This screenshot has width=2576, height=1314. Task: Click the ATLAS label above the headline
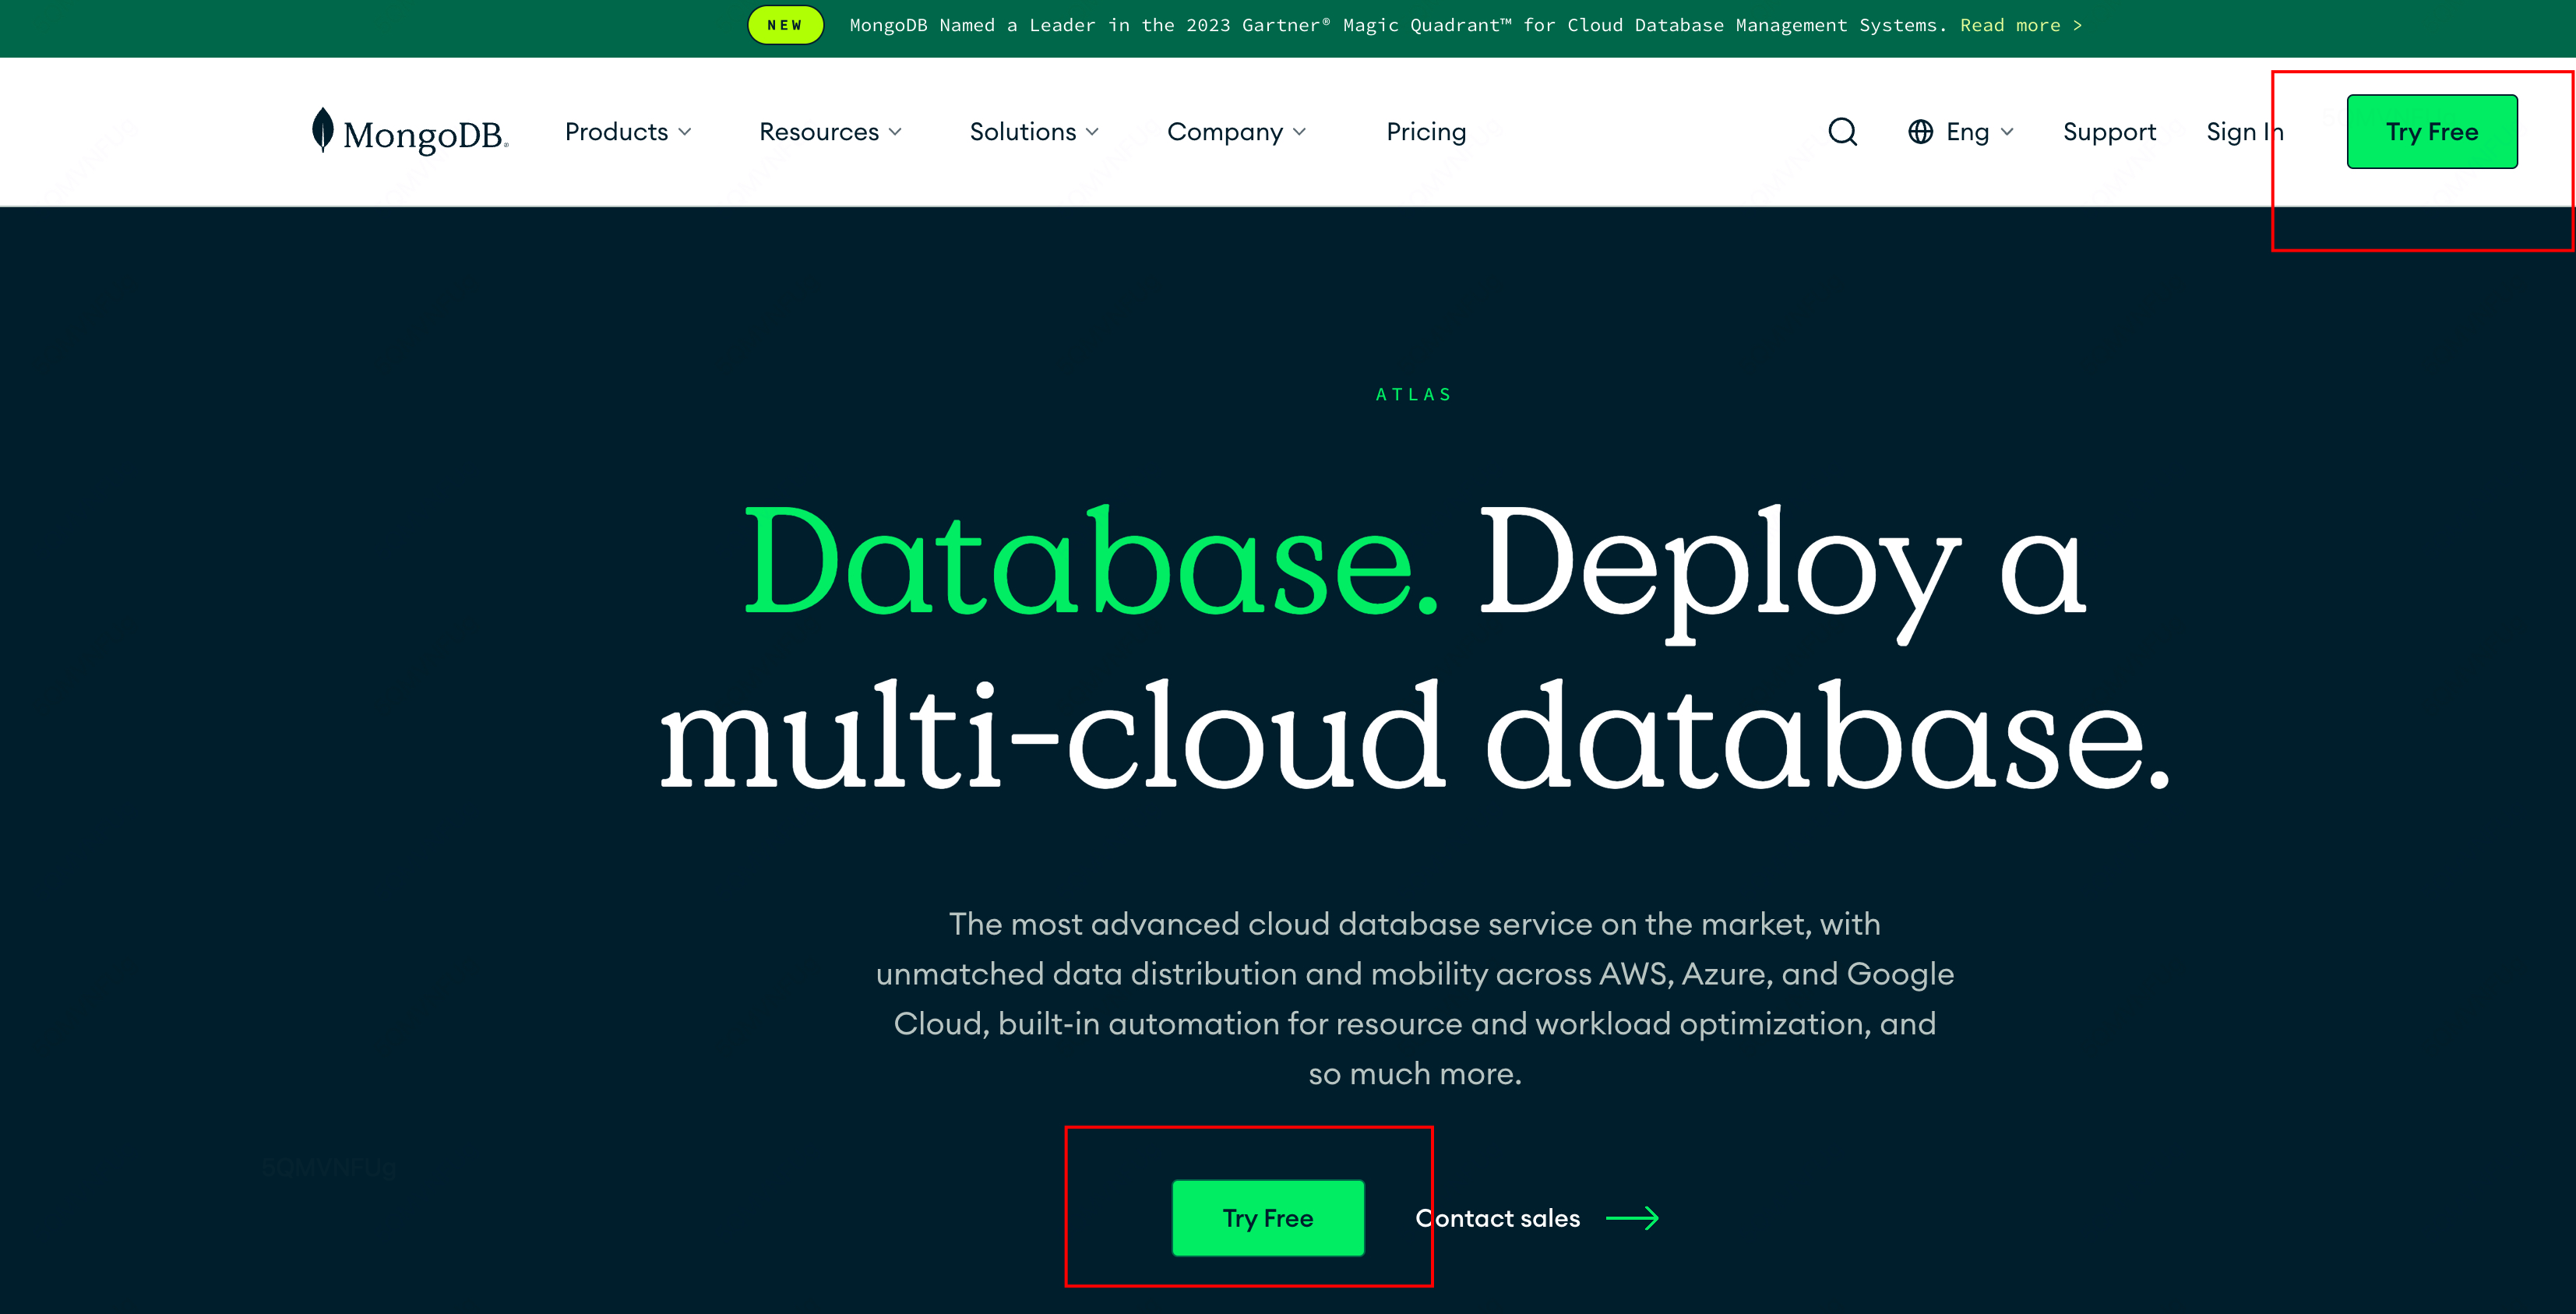[1414, 393]
